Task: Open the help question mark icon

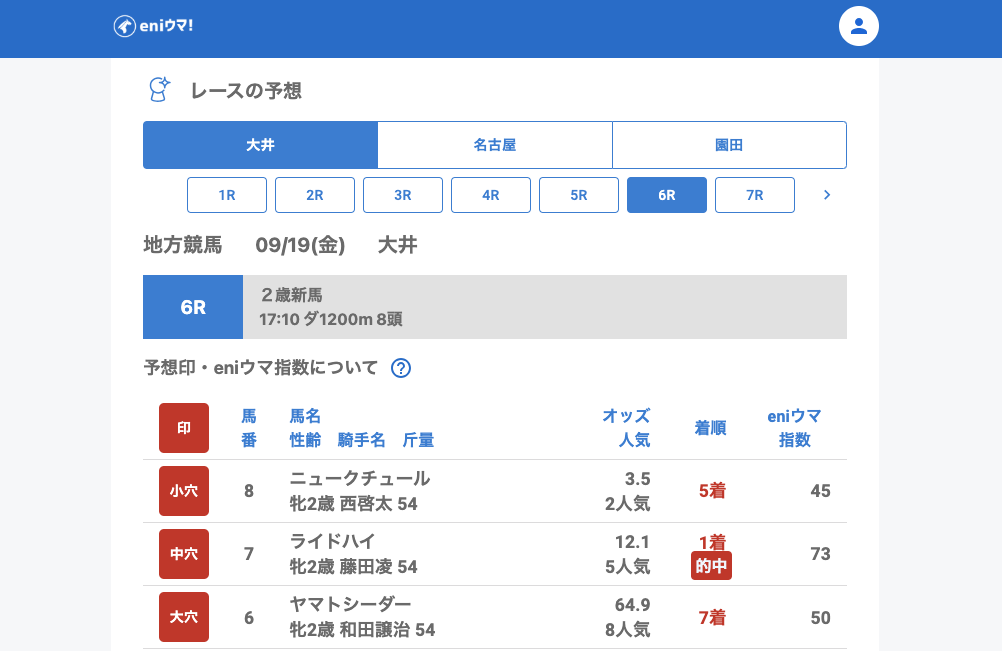Action: pos(401,368)
